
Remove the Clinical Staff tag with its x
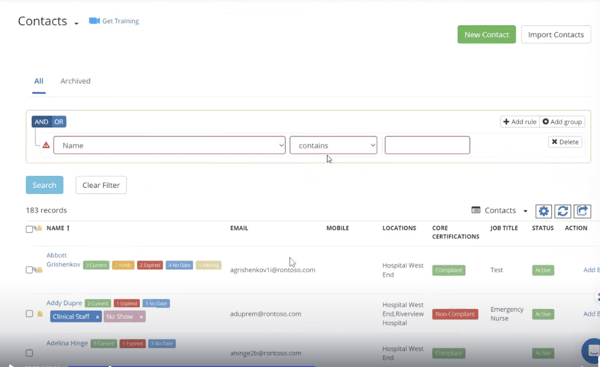point(97,317)
